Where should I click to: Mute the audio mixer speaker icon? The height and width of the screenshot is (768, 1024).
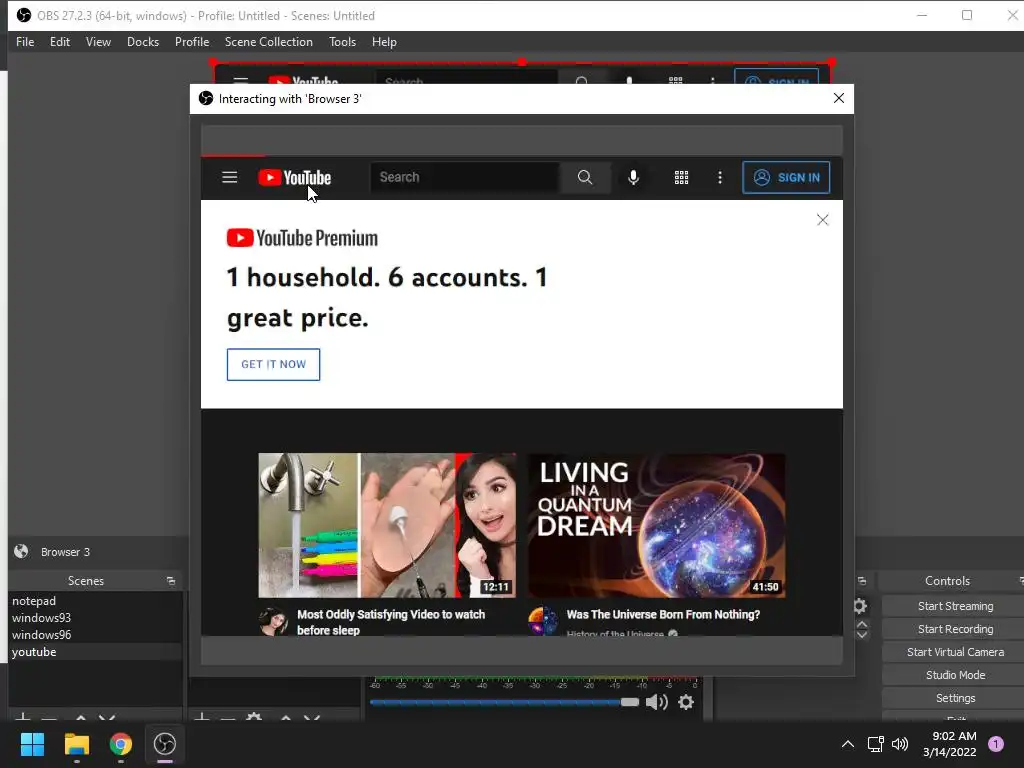coord(656,702)
